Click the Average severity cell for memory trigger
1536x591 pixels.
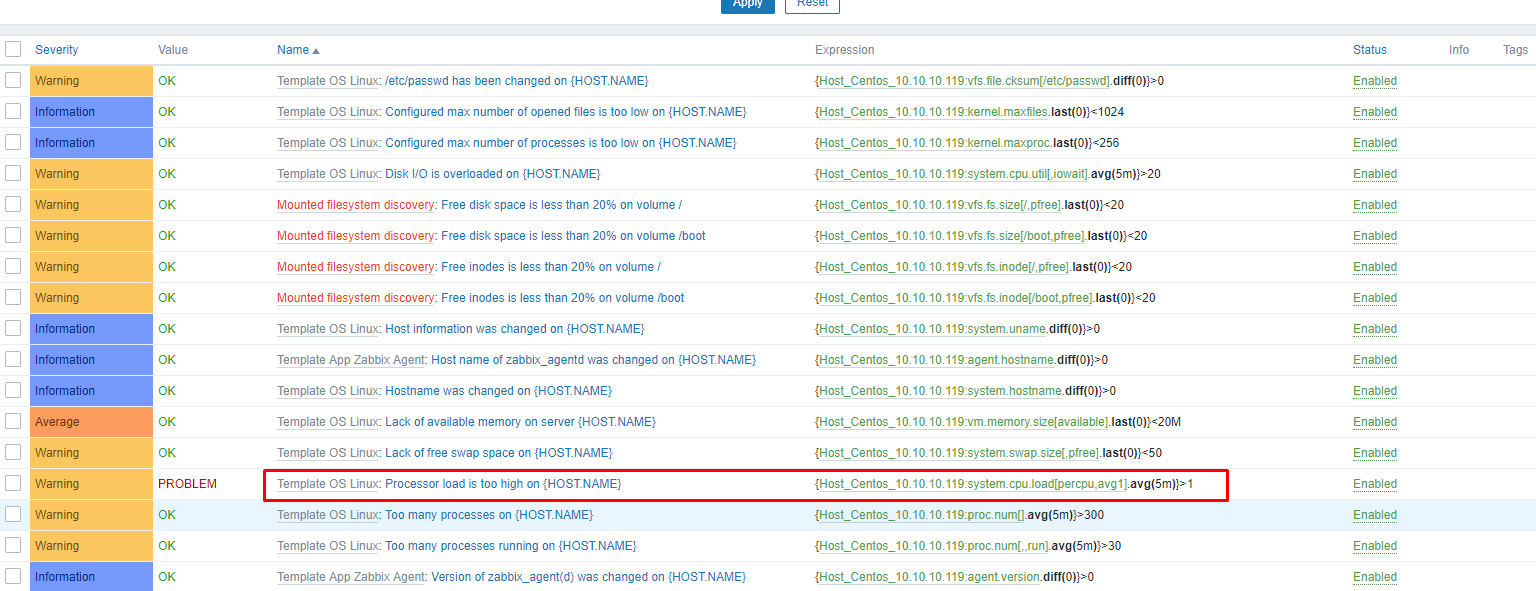tap(91, 422)
